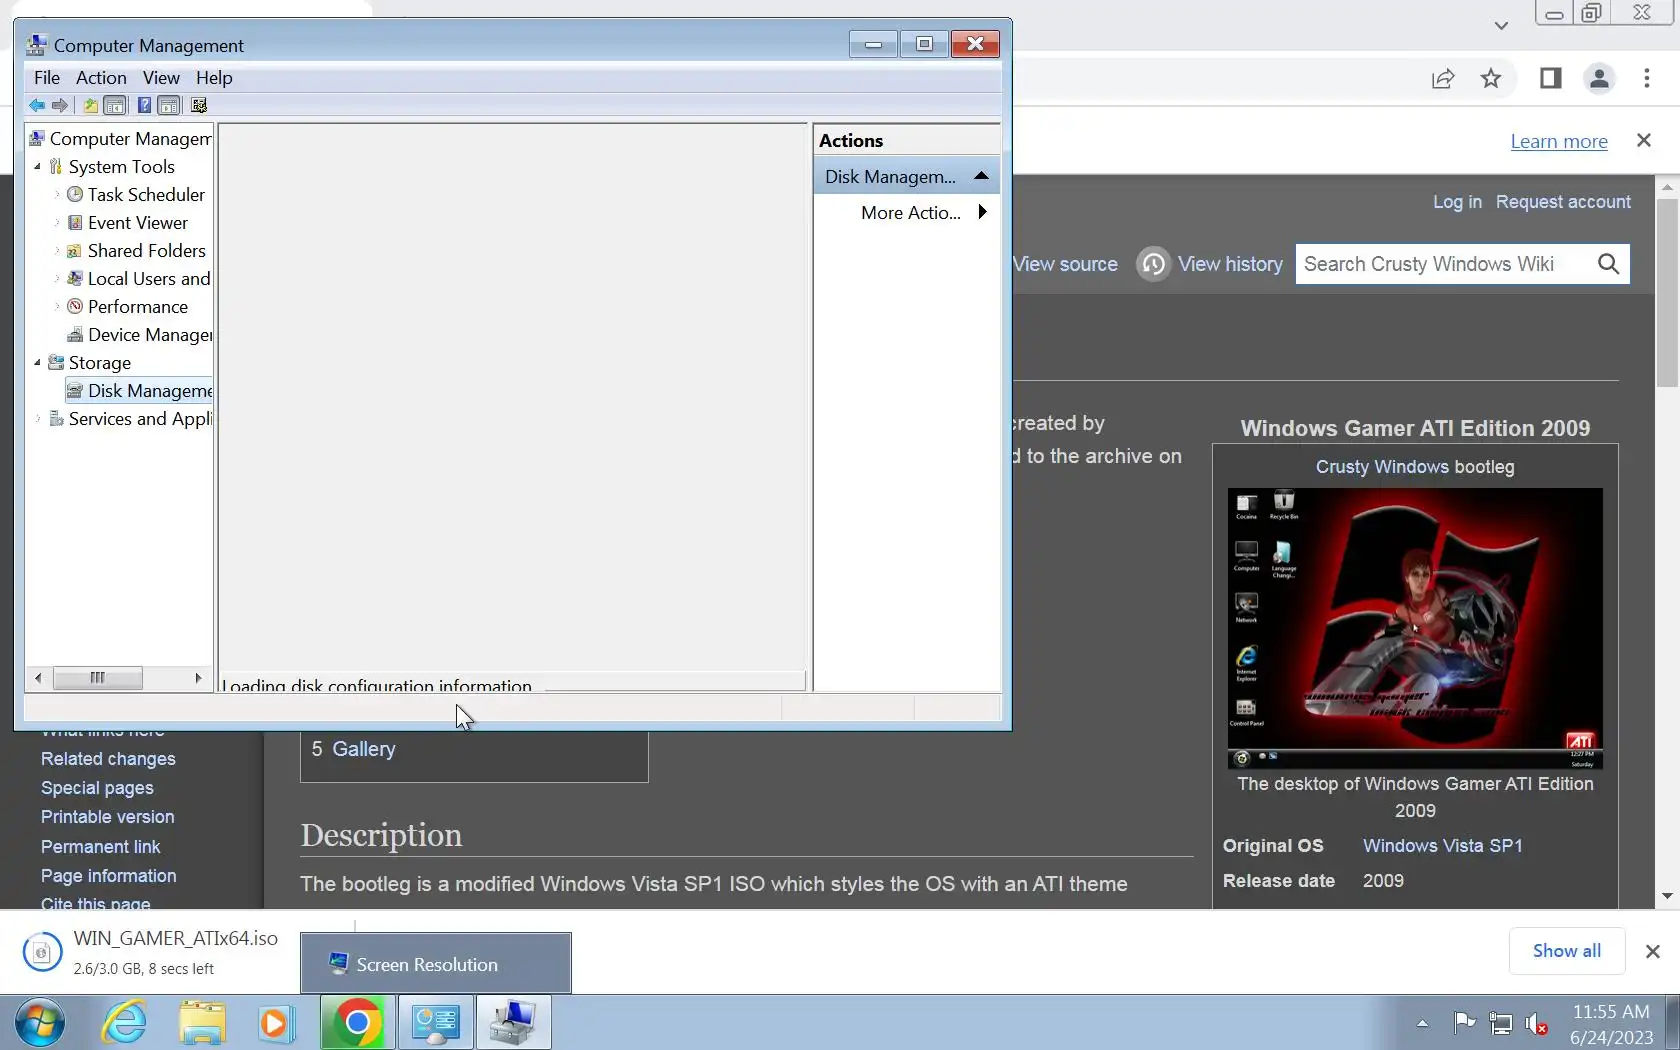
Task: Close the Chrome downloads bar
Action: [1653, 952]
